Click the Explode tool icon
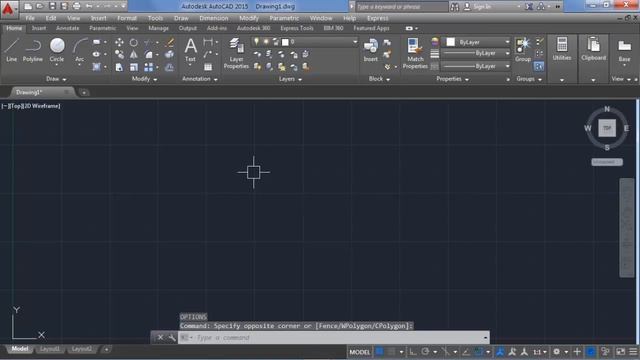This screenshot has width=640, height=360. coord(170,54)
